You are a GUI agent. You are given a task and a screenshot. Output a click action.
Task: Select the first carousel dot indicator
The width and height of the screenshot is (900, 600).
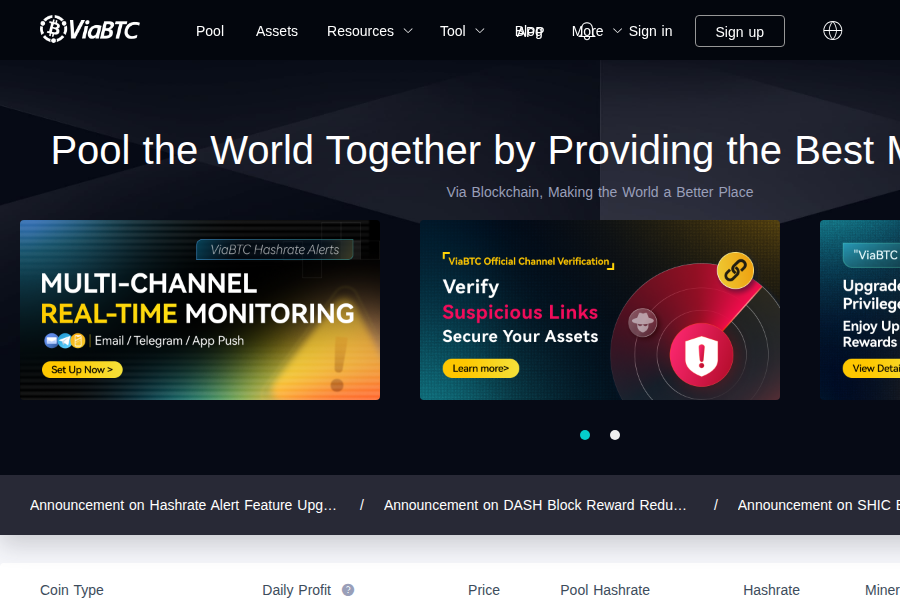click(585, 435)
